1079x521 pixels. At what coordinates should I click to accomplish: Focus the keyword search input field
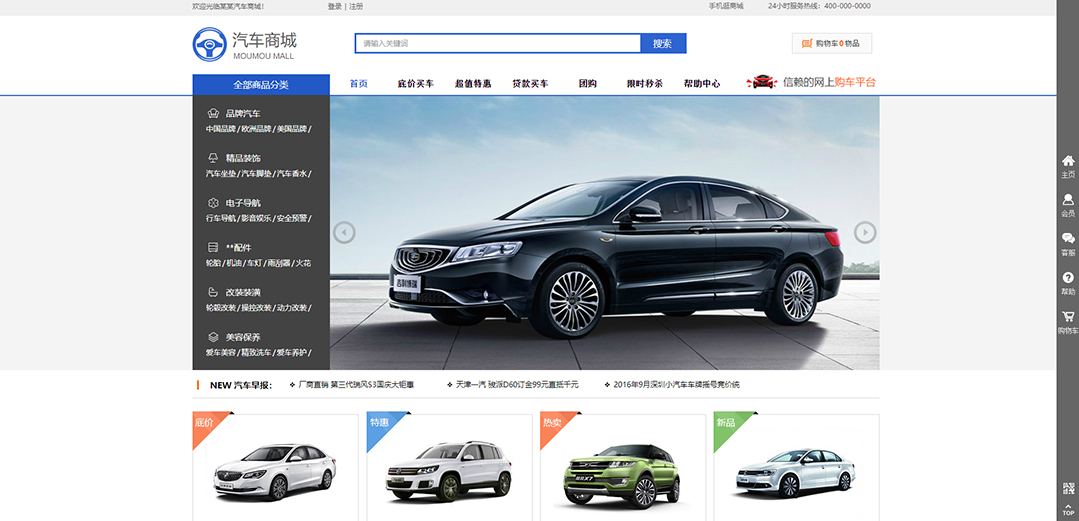(497, 44)
